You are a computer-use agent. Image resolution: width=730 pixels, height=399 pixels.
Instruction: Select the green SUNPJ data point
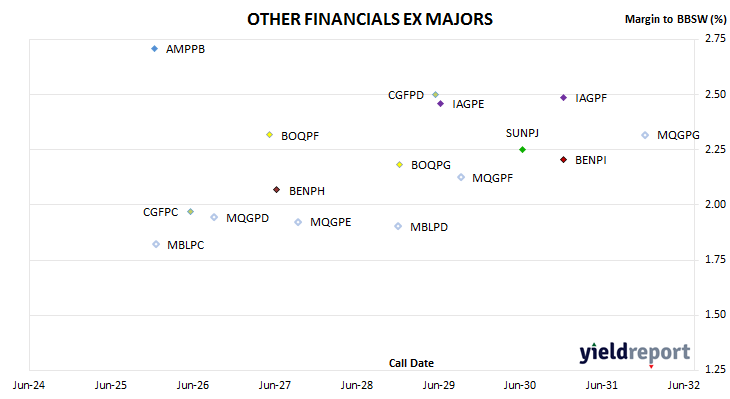[522, 149]
